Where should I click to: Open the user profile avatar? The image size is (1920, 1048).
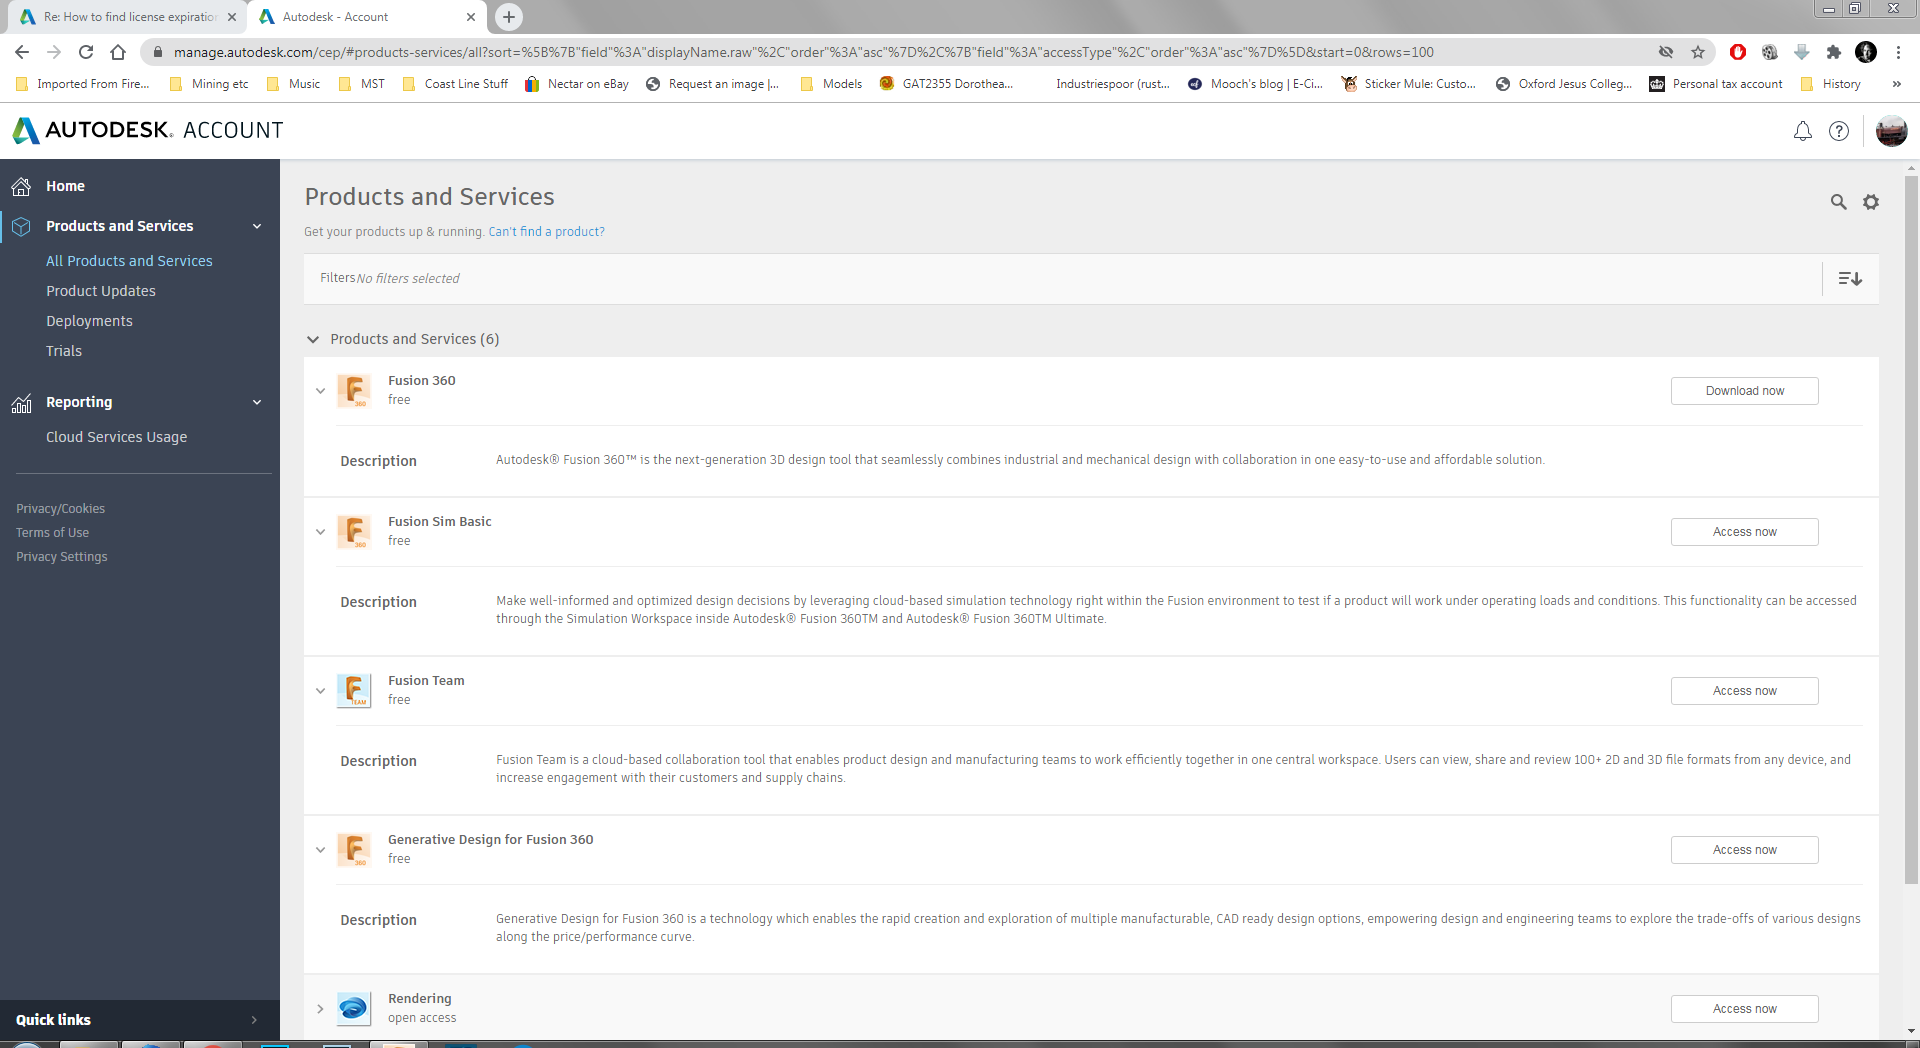tap(1891, 131)
